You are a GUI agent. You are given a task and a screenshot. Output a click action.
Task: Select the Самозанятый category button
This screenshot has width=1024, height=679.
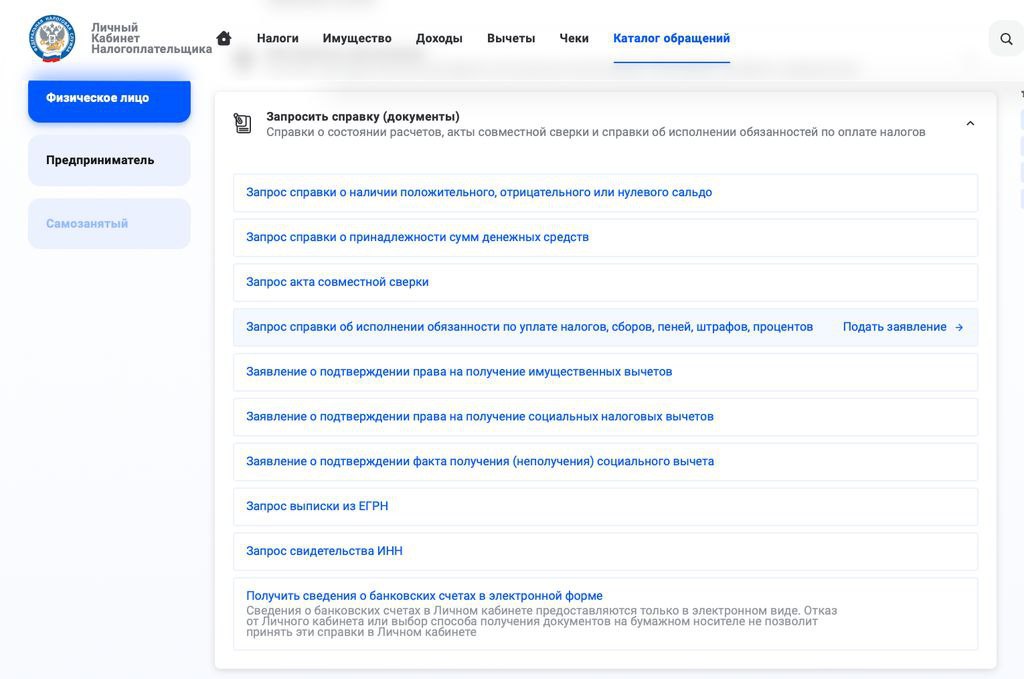click(x=109, y=223)
